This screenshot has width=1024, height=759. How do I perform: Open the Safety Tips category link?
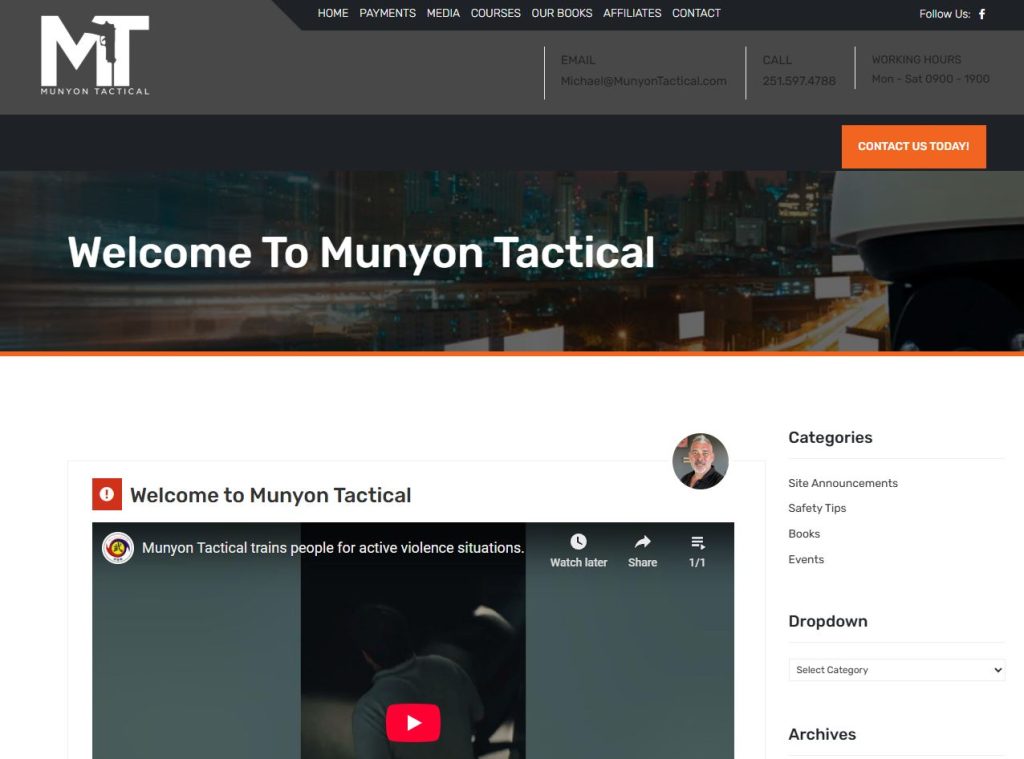(x=816, y=508)
